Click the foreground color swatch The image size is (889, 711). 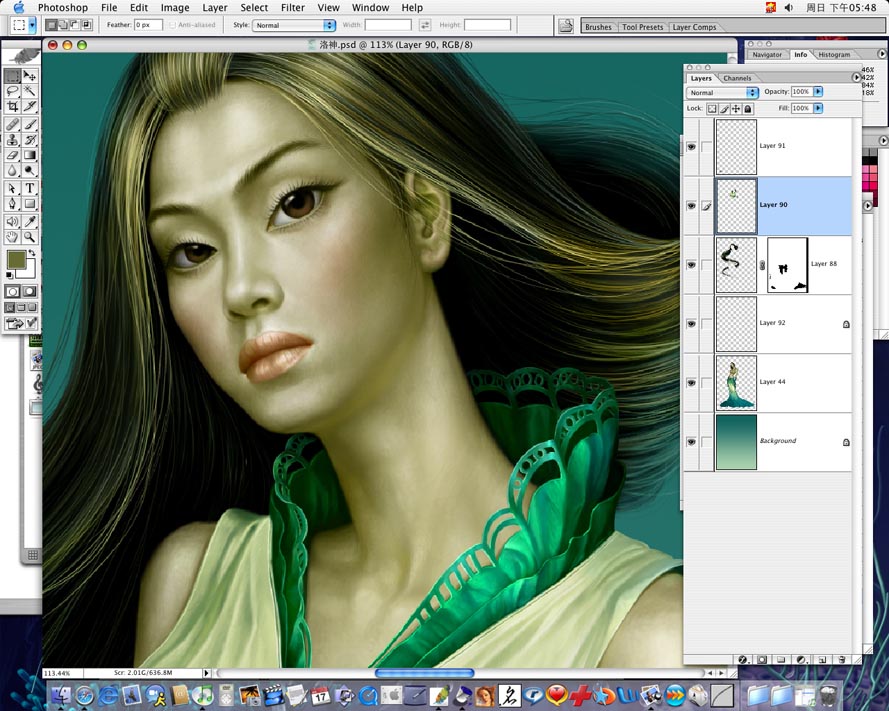[x=16, y=260]
